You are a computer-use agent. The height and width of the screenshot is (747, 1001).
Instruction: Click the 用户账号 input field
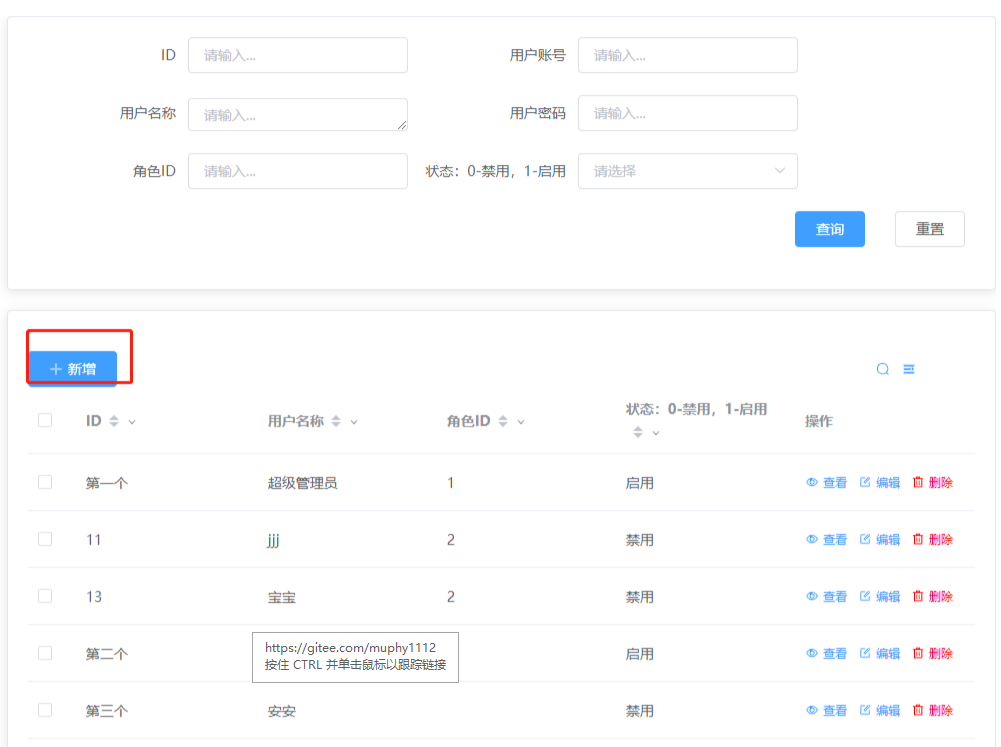(x=687, y=56)
